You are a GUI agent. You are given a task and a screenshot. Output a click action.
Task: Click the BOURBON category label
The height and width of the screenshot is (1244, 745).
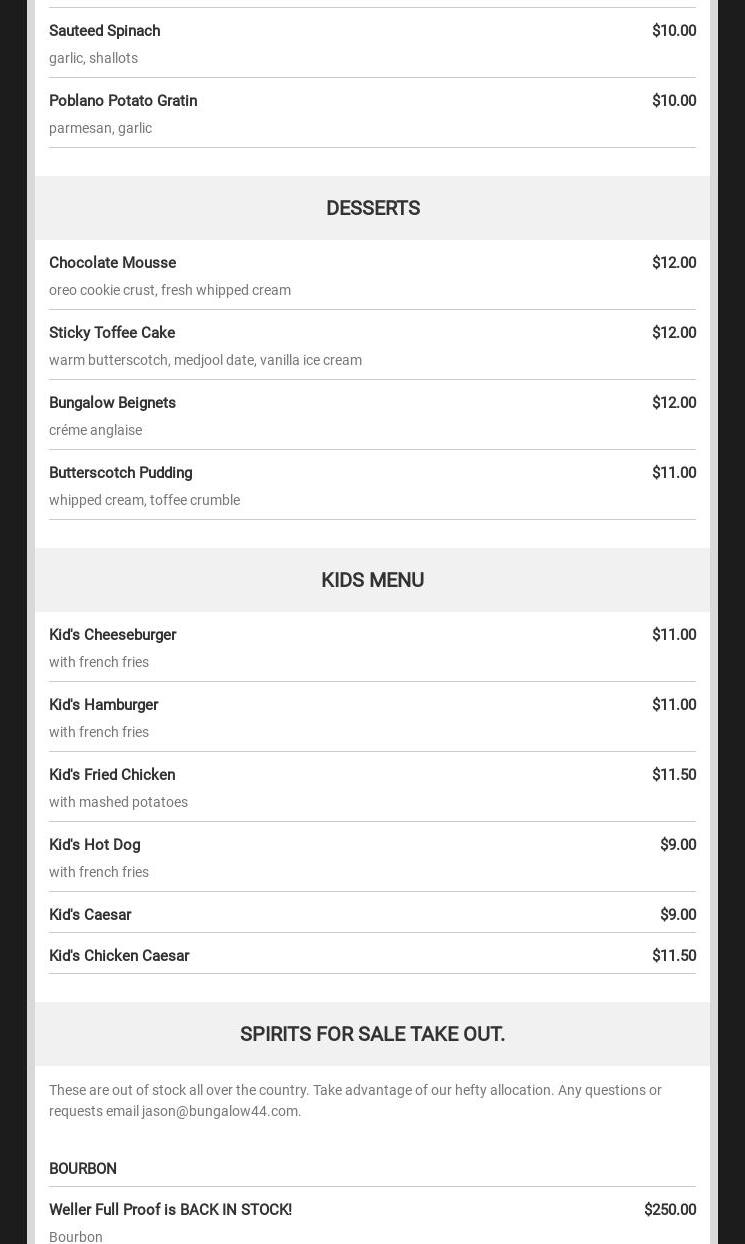[x=83, y=1169]
